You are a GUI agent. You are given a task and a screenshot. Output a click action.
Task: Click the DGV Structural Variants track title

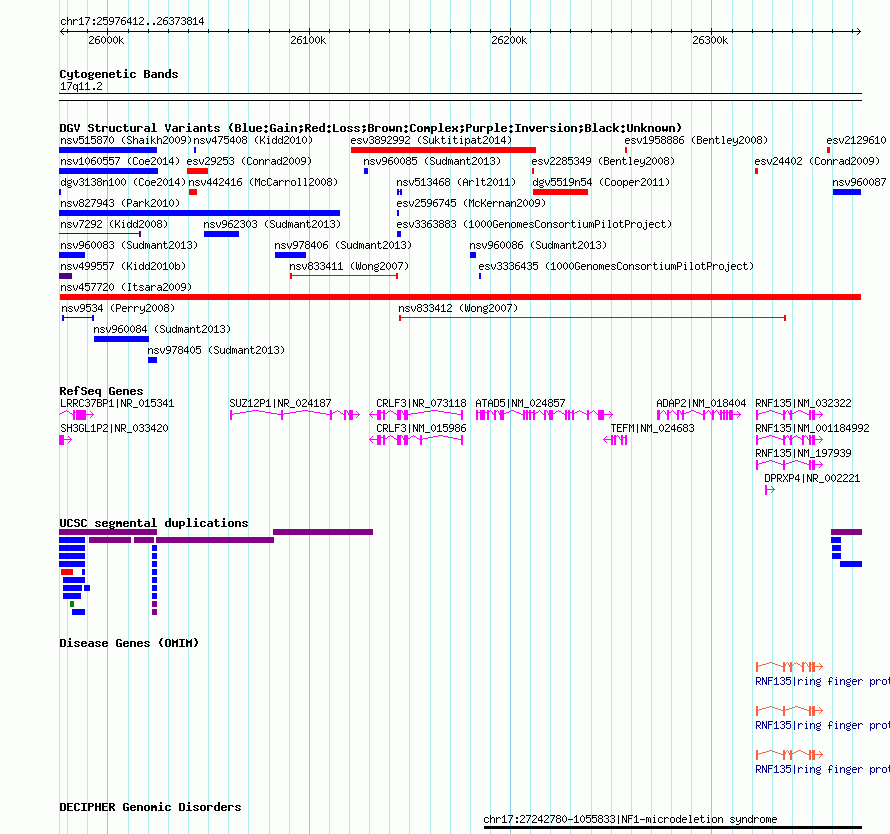pyautogui.click(x=371, y=128)
